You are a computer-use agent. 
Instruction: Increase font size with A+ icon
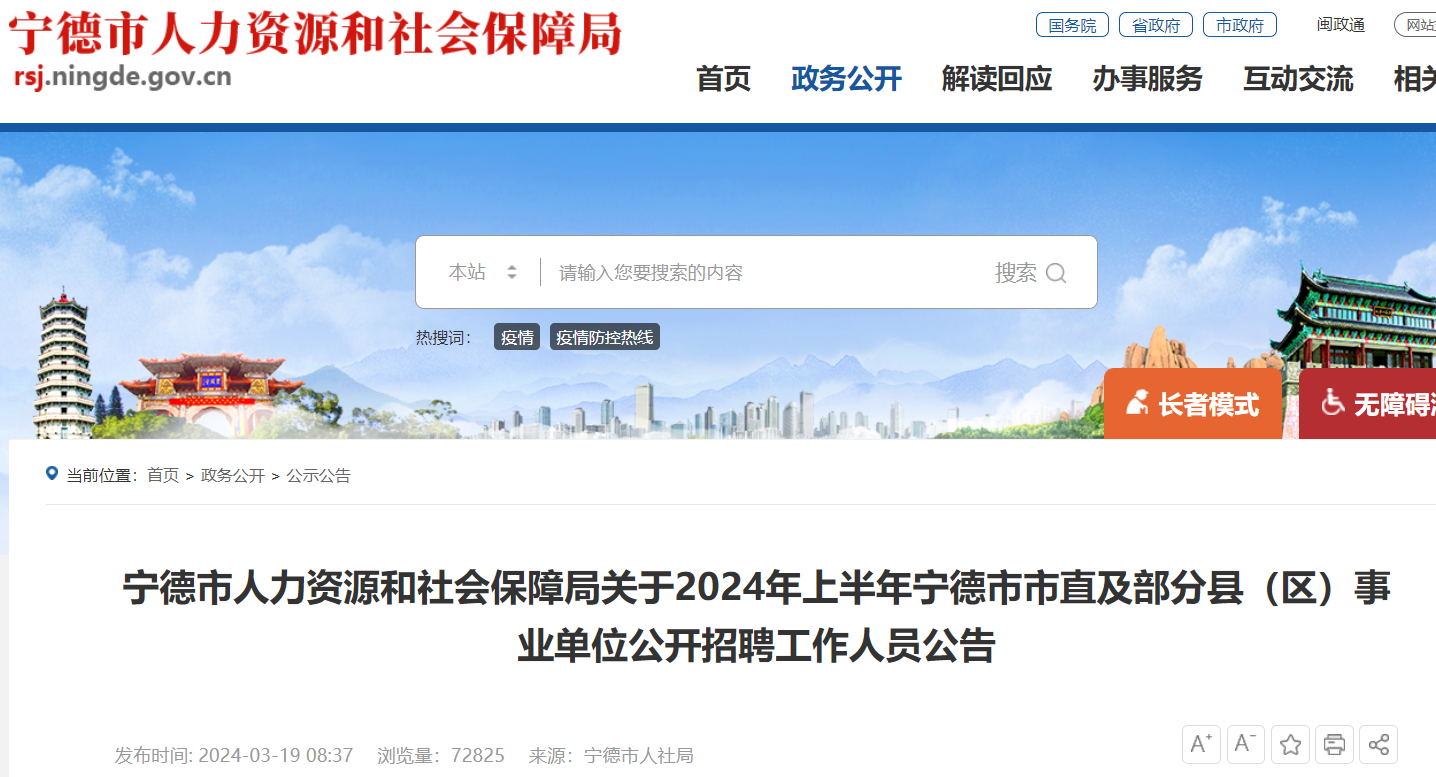tap(1201, 744)
